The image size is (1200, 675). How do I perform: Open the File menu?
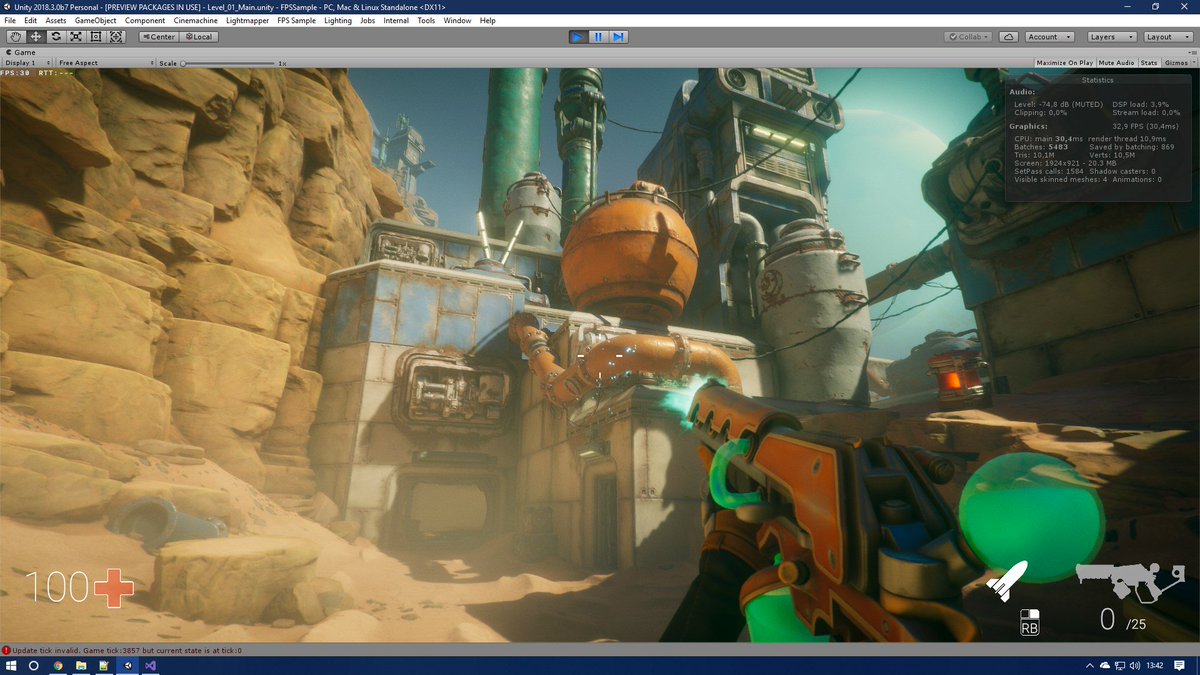[x=10, y=20]
